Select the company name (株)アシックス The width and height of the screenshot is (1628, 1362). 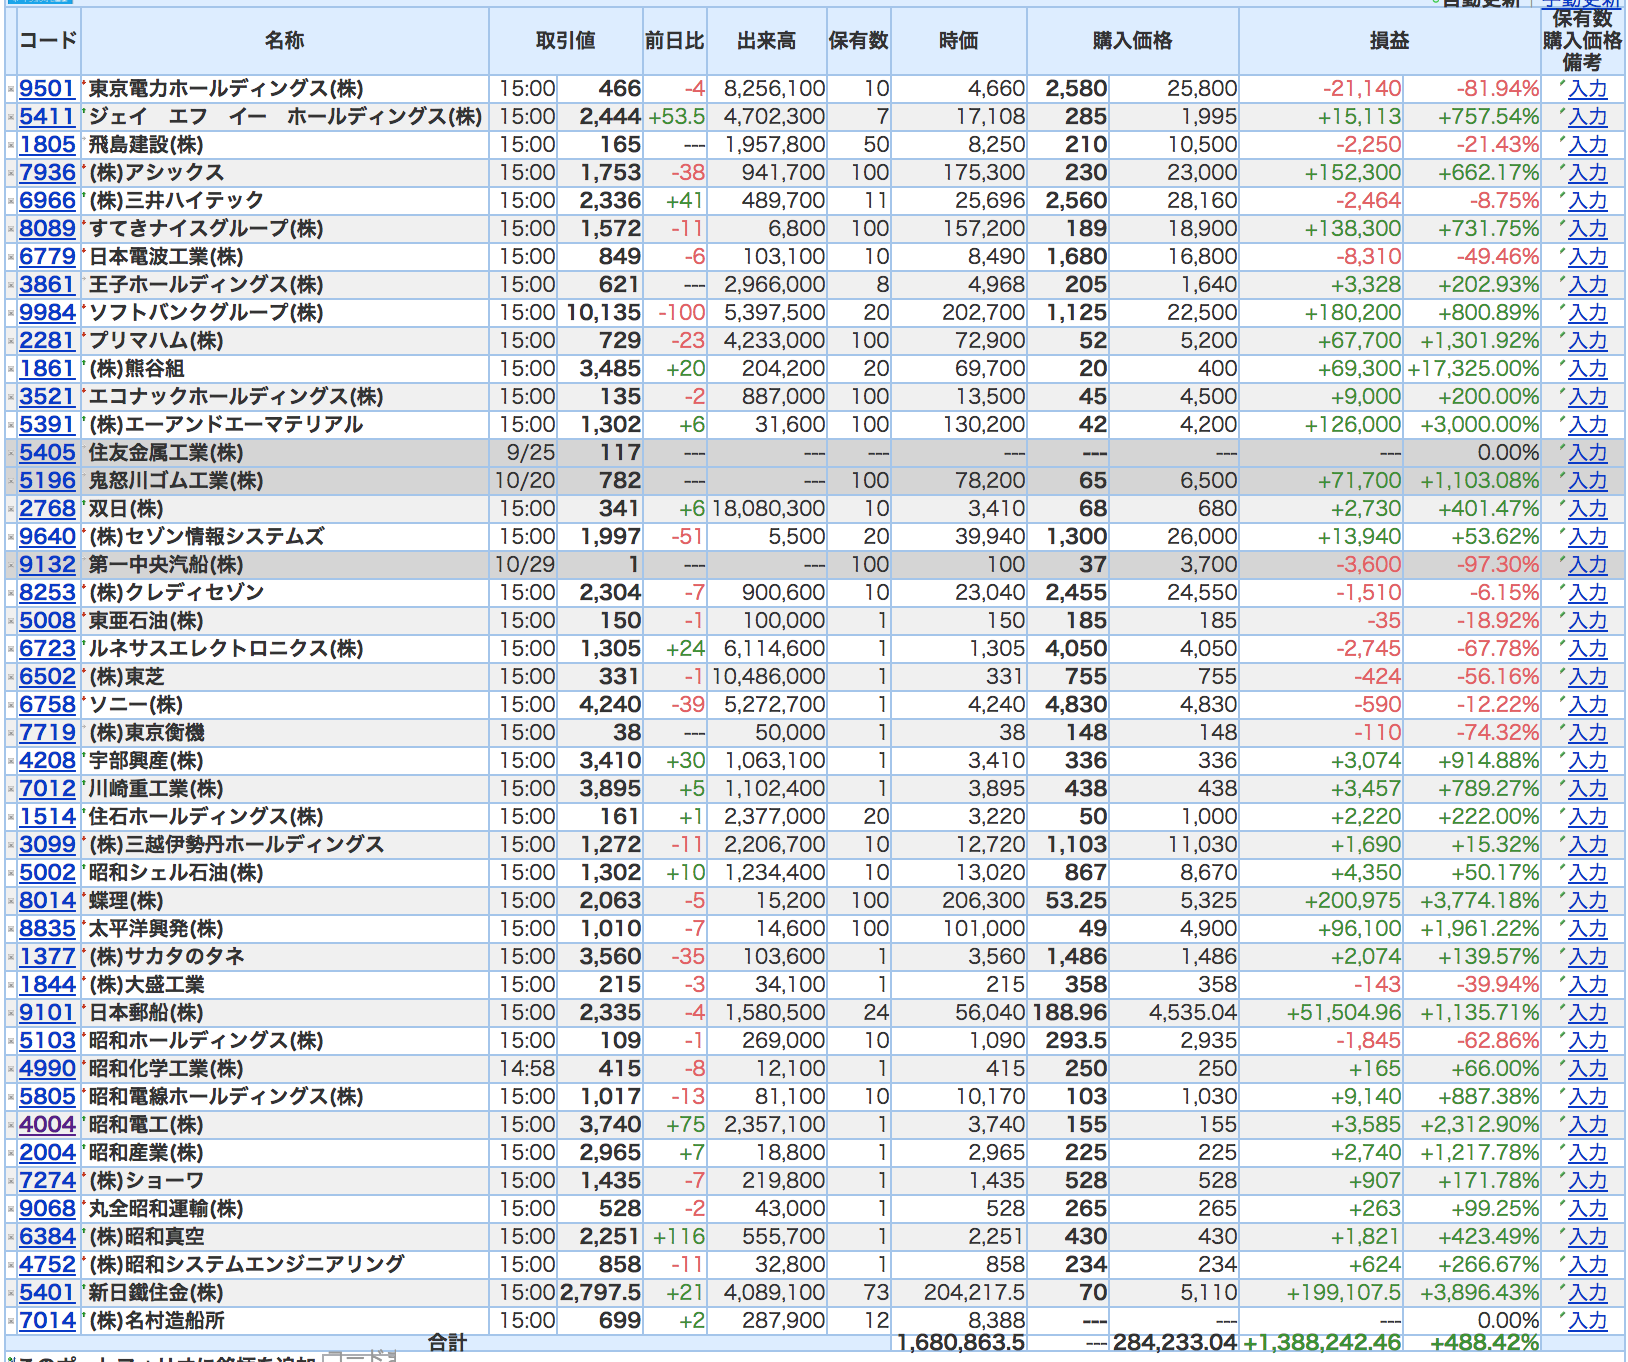(x=157, y=173)
